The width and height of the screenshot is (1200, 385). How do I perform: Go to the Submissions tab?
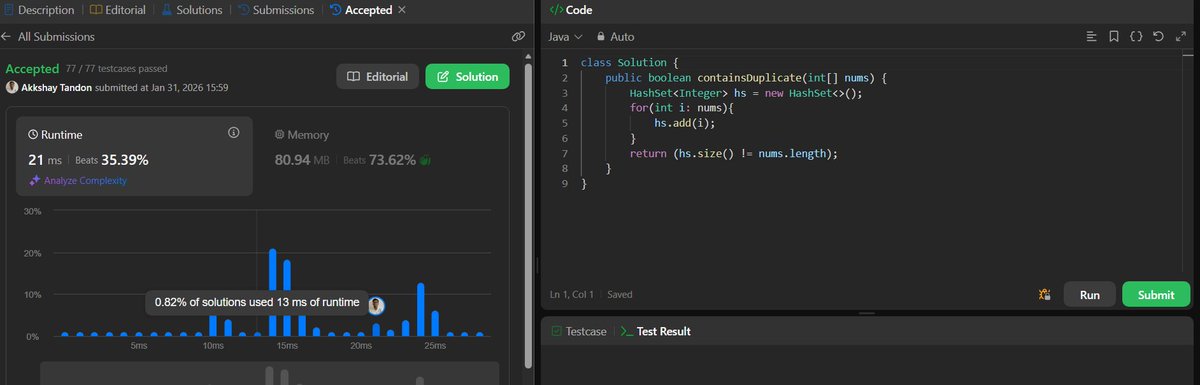[x=275, y=10]
